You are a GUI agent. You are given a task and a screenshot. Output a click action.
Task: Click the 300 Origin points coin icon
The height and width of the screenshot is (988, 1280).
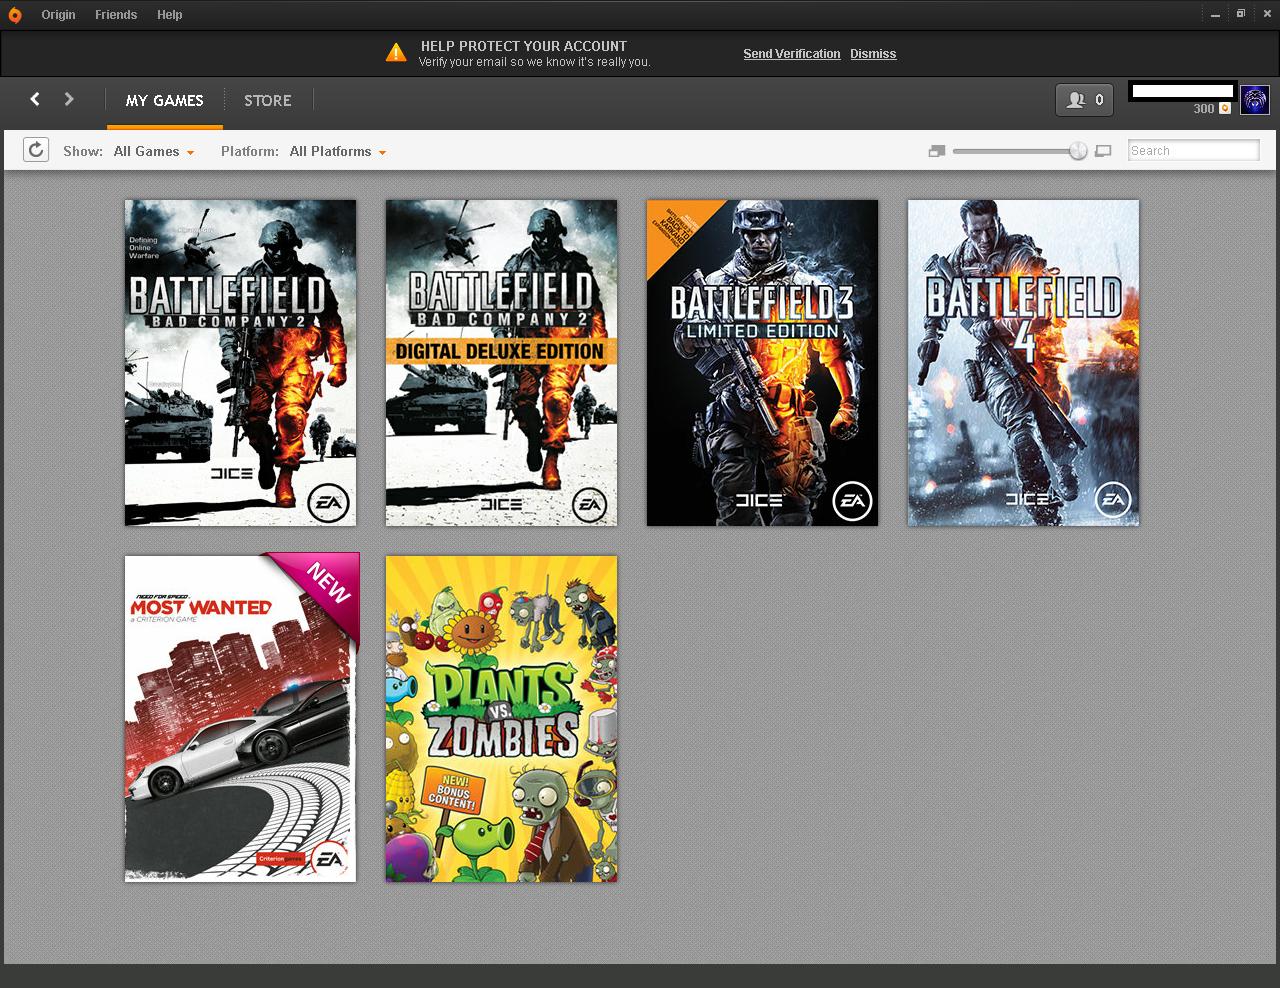(1225, 109)
